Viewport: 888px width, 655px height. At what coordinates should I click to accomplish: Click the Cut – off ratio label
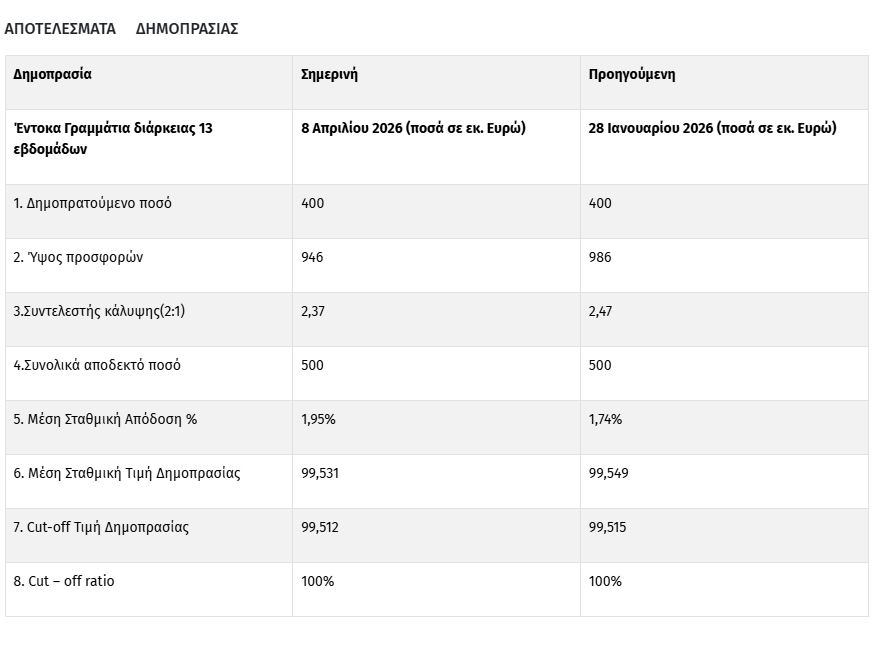[x=64, y=582]
